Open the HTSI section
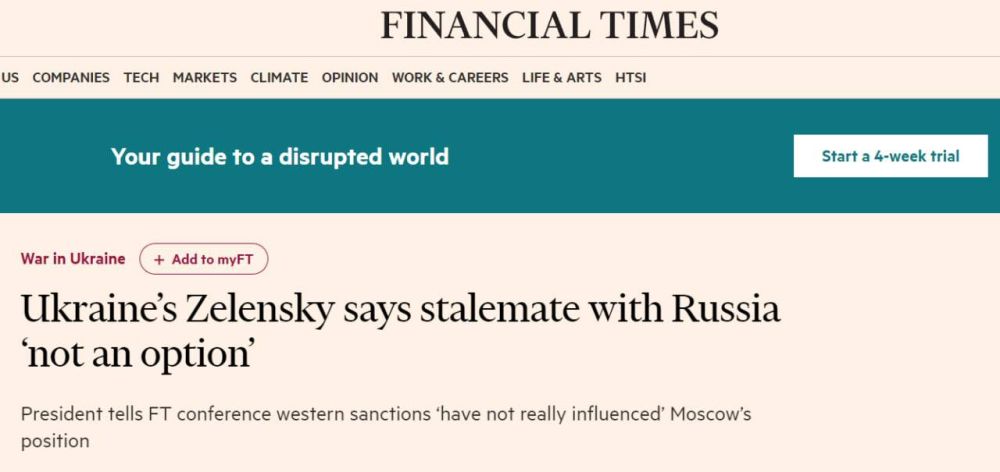 tap(630, 77)
